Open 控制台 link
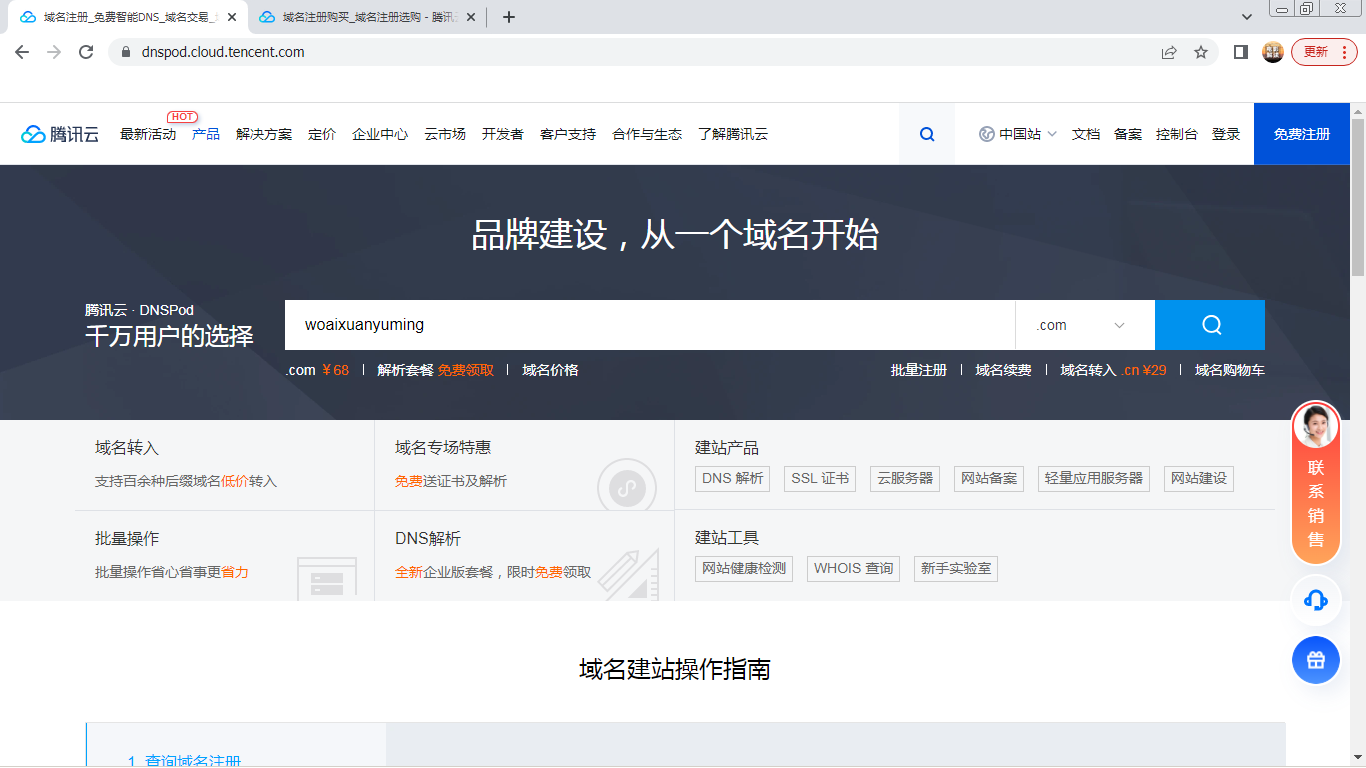 pyautogui.click(x=1177, y=134)
